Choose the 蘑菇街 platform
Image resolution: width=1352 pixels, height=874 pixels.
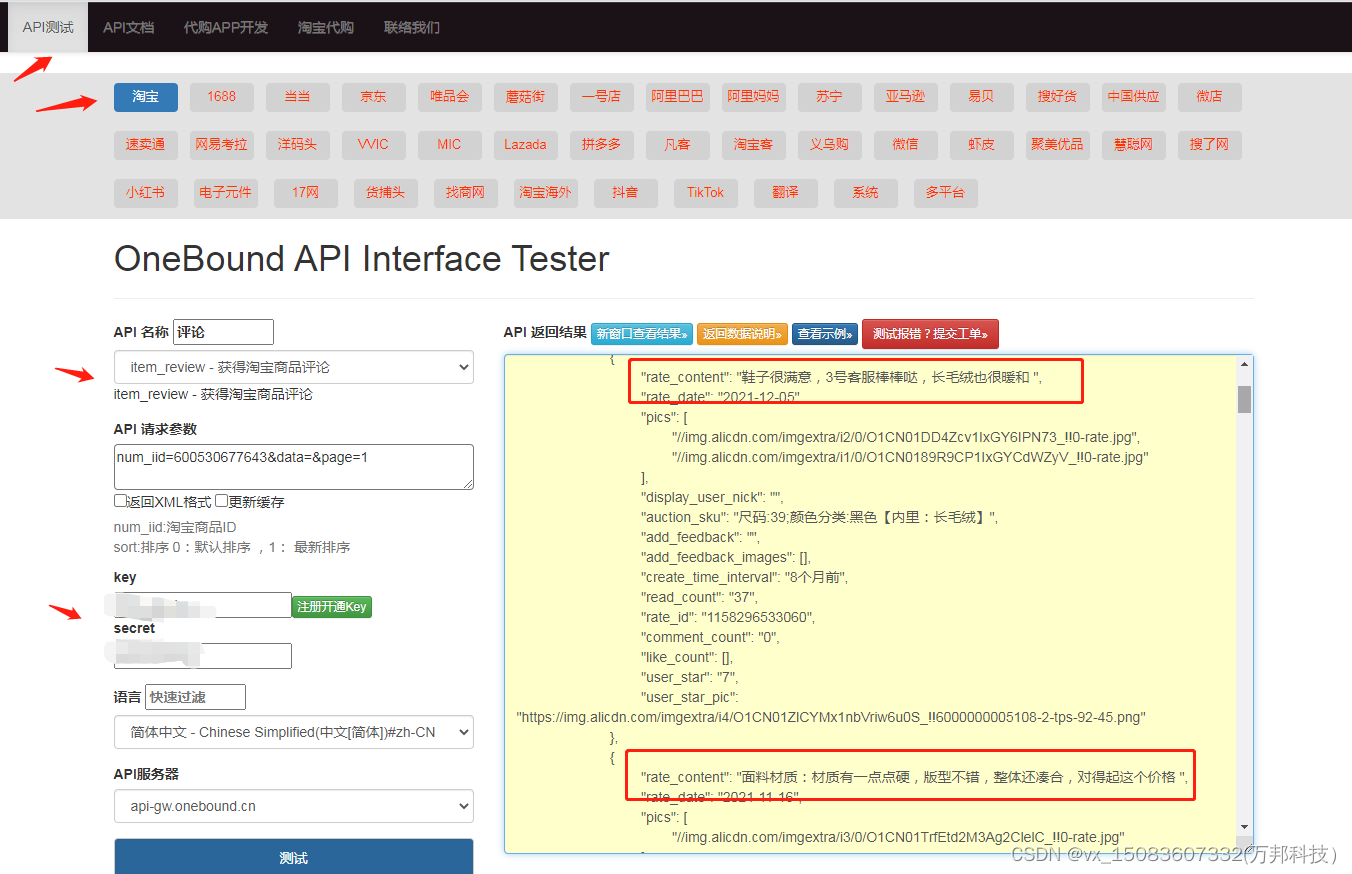pos(526,97)
